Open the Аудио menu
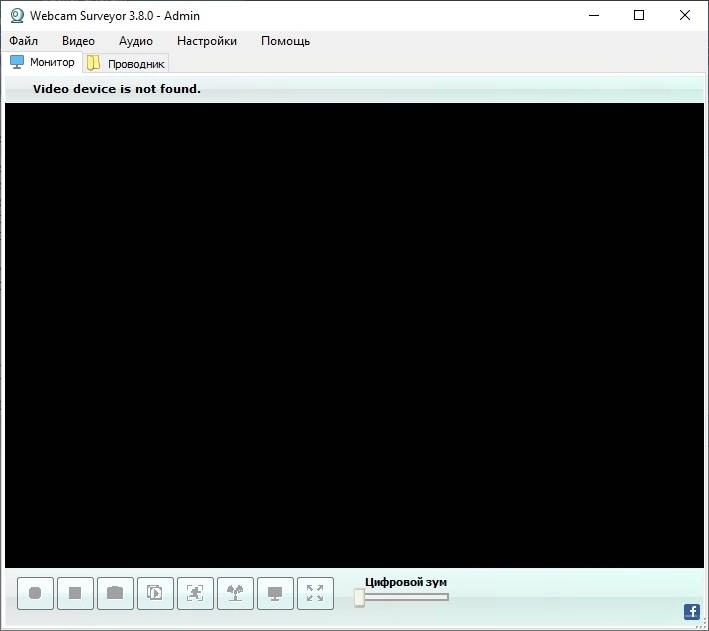This screenshot has width=709, height=631. 136,41
